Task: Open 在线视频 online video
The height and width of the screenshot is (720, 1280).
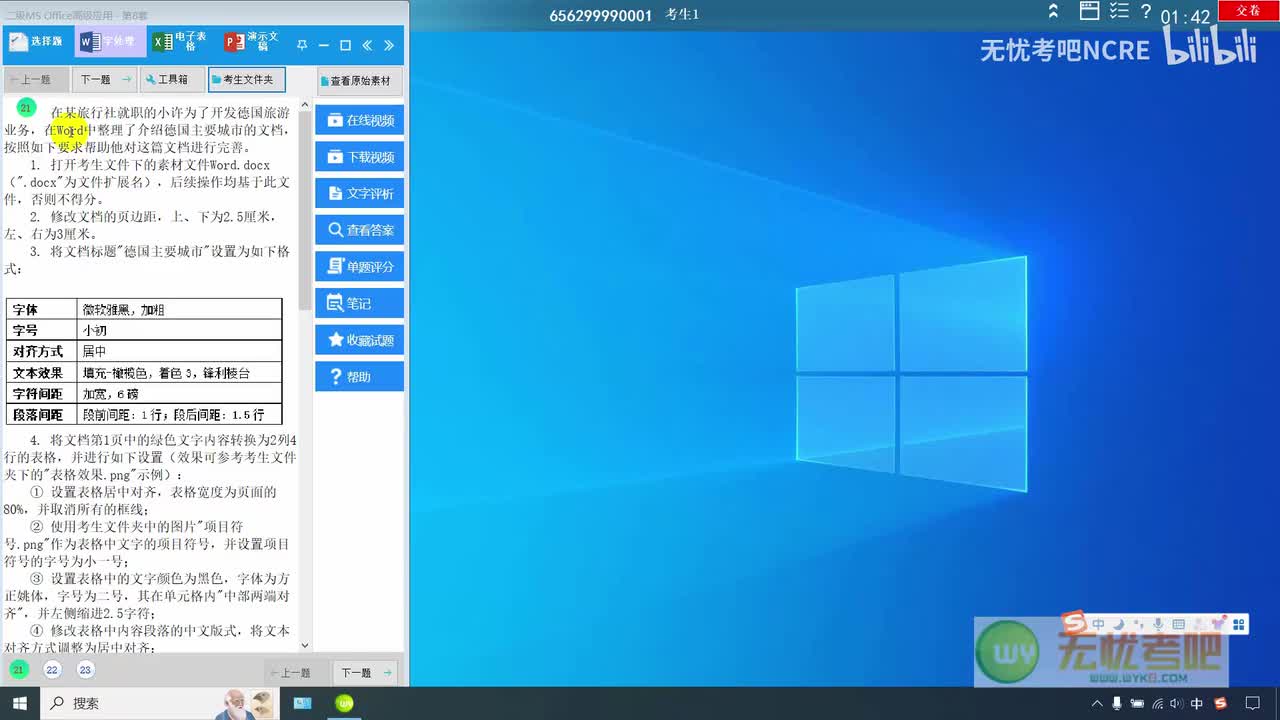Action: point(360,120)
